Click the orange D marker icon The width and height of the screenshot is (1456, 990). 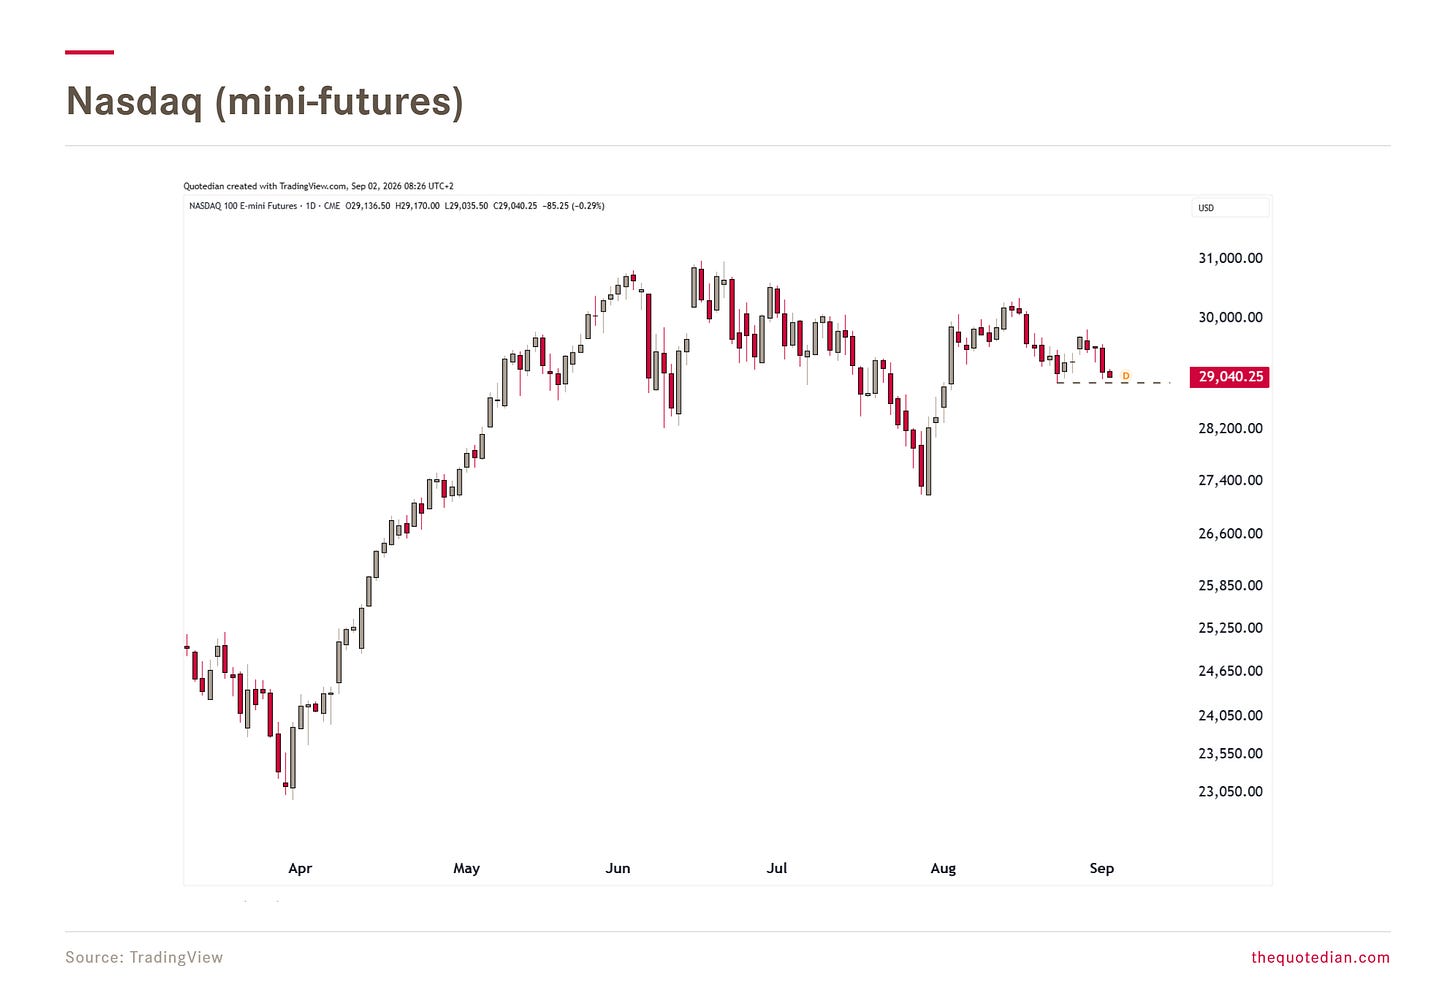[1125, 376]
